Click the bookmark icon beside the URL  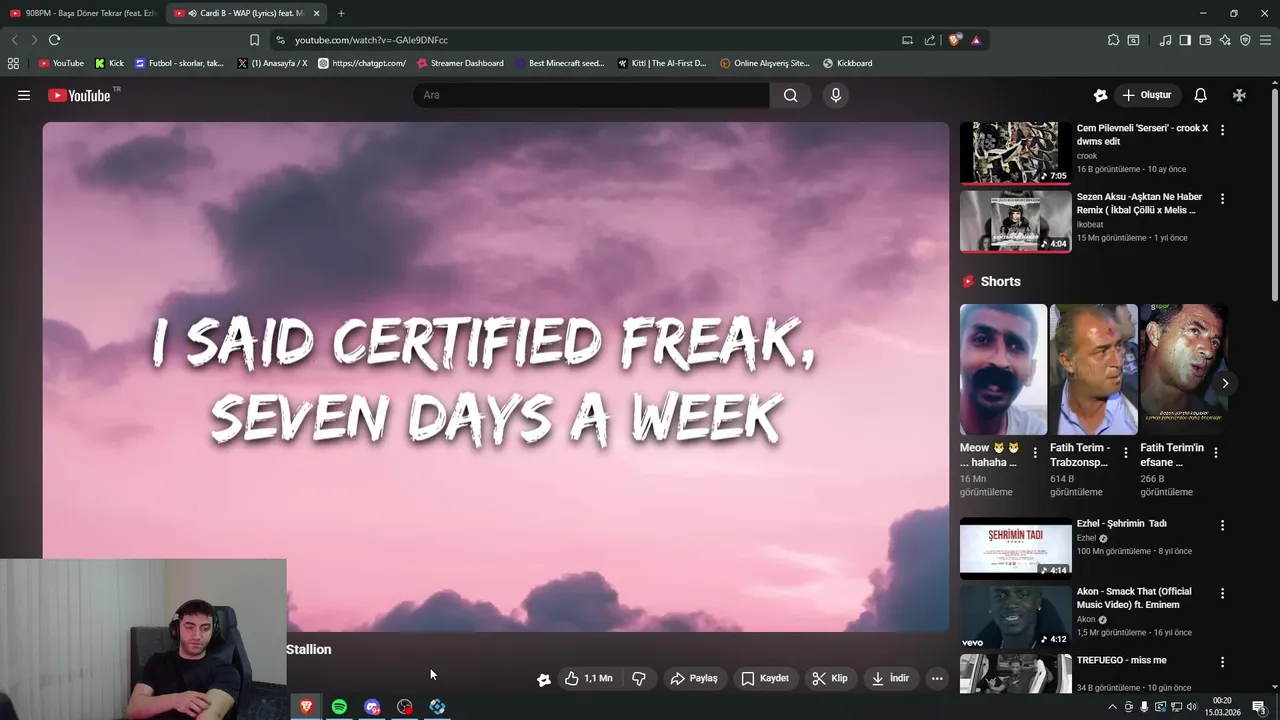coord(254,40)
